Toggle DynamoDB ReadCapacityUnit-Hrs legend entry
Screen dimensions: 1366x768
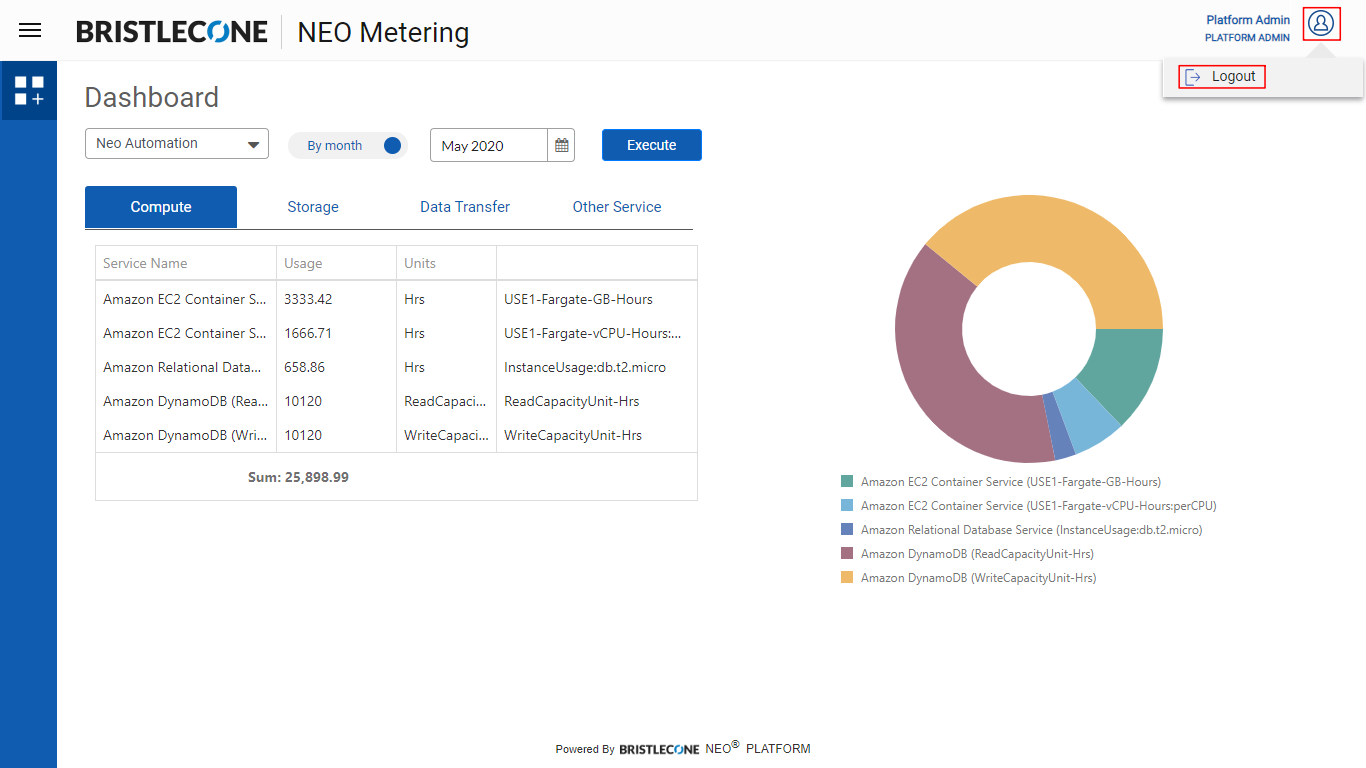[976, 554]
